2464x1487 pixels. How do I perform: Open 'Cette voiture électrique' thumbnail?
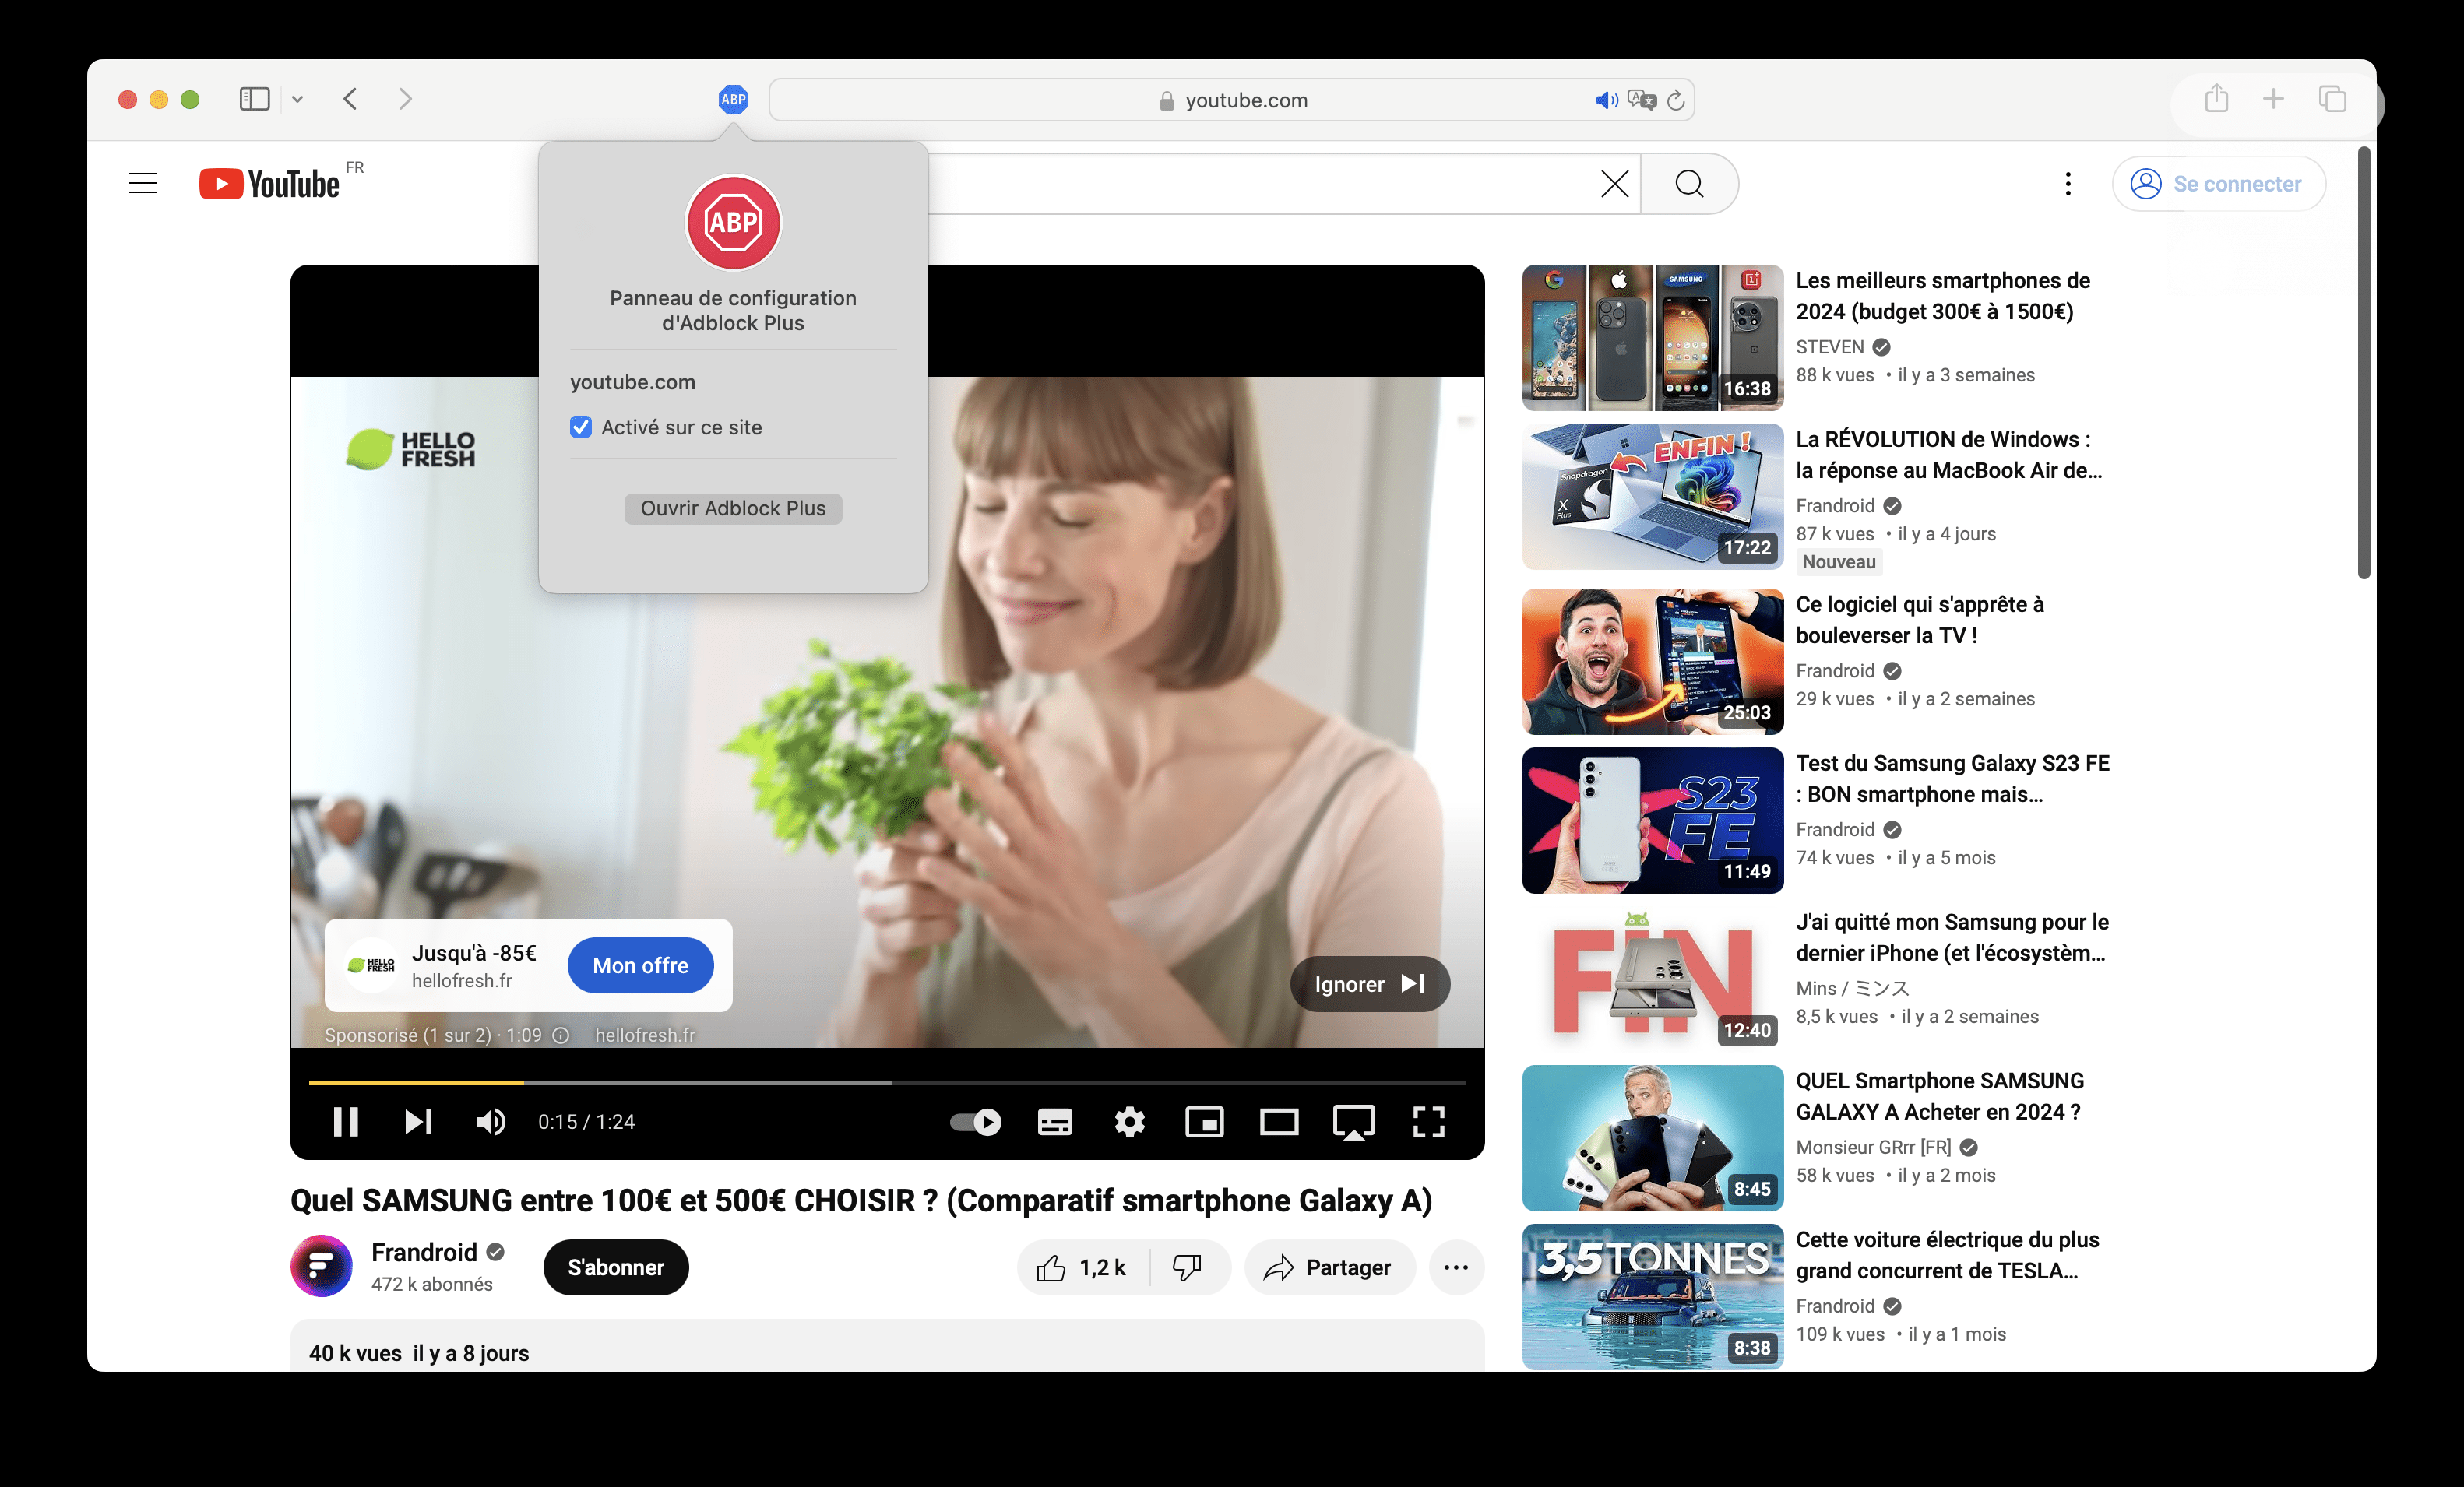pos(1652,1296)
